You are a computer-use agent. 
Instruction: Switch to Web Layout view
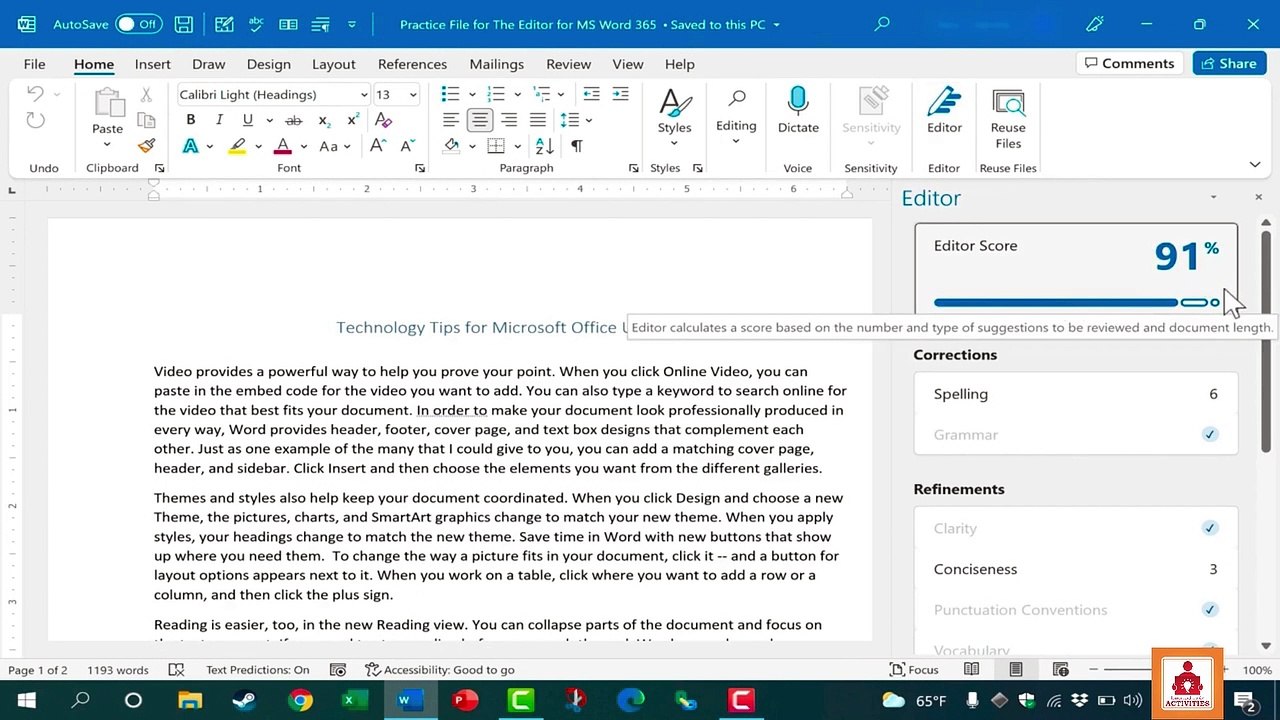1061,670
